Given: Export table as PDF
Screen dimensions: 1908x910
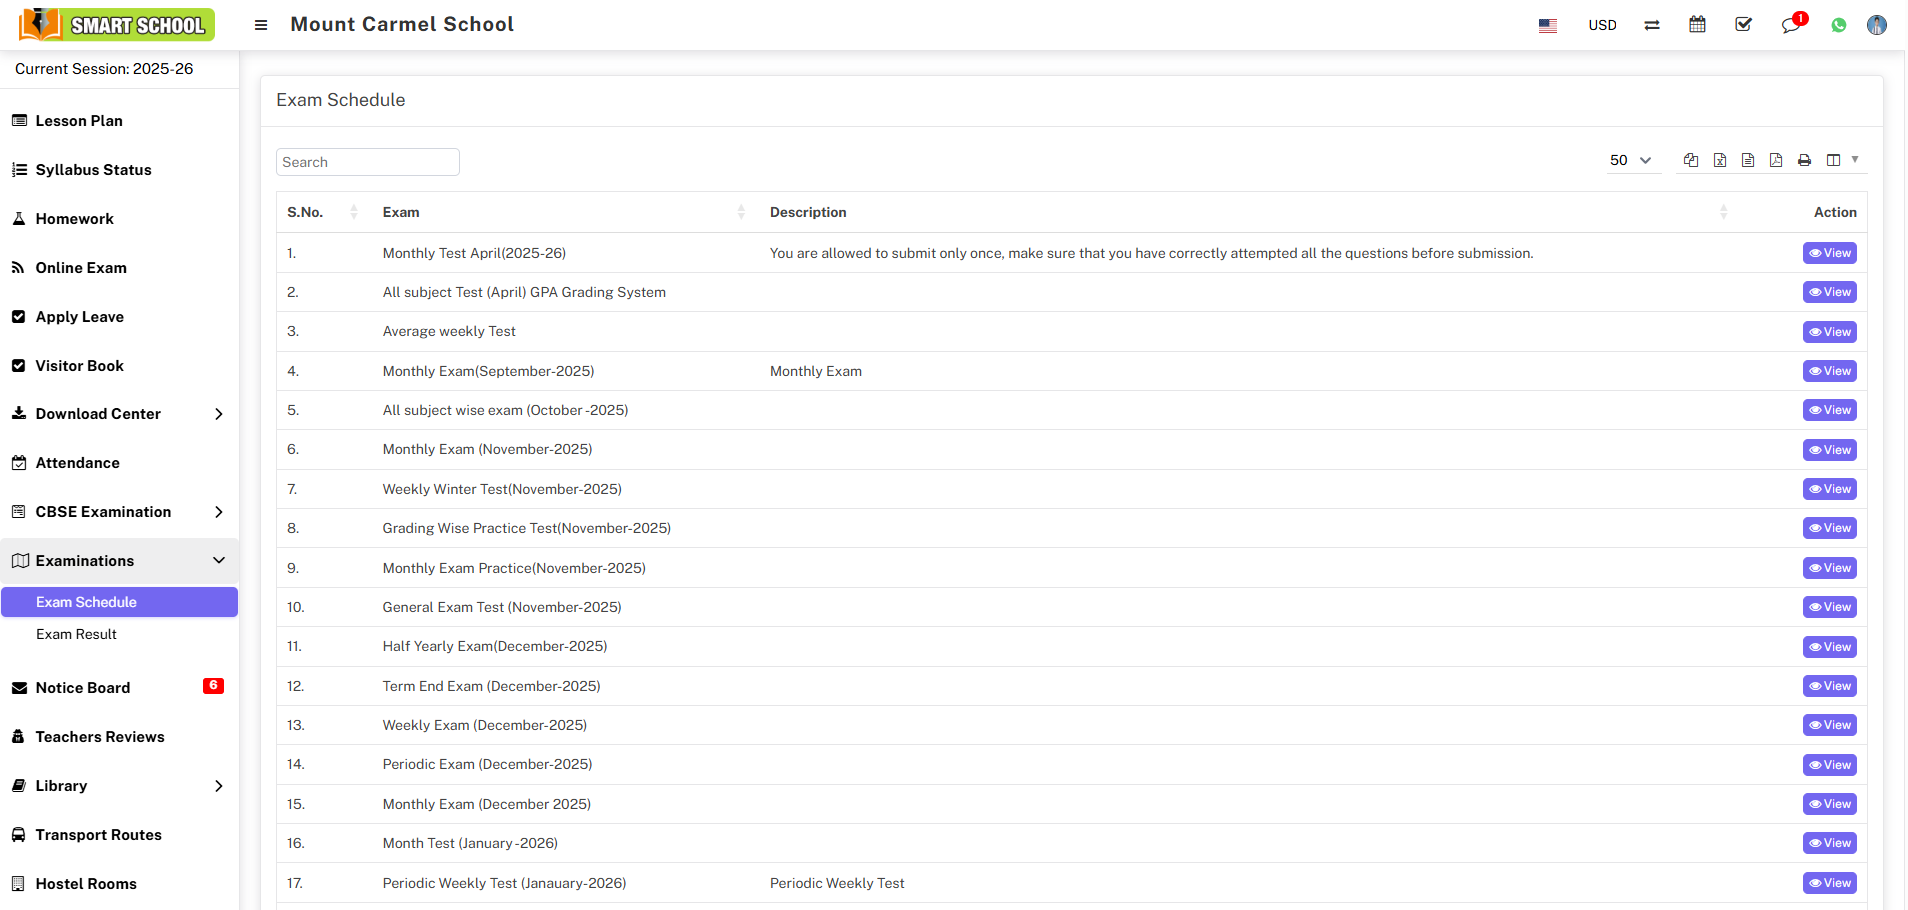Looking at the screenshot, I should coord(1775,160).
